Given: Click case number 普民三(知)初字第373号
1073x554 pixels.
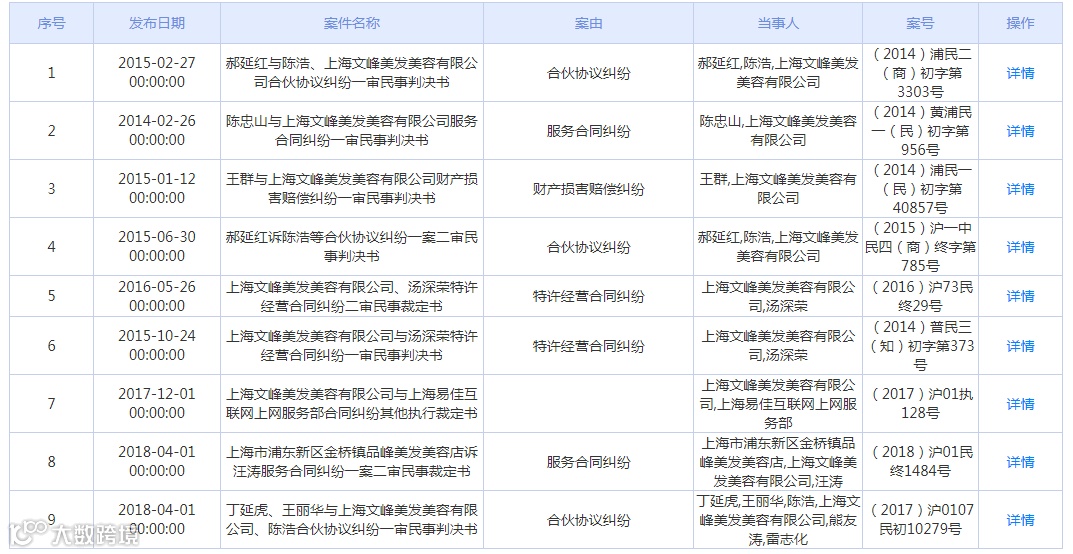Looking at the screenshot, I should point(920,345).
